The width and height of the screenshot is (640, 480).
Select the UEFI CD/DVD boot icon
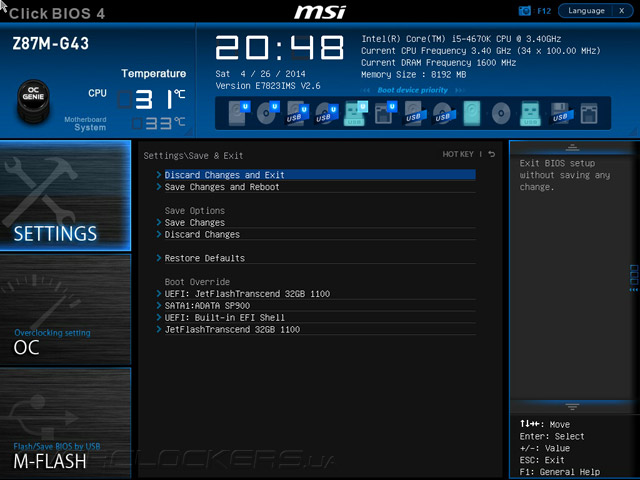268,113
